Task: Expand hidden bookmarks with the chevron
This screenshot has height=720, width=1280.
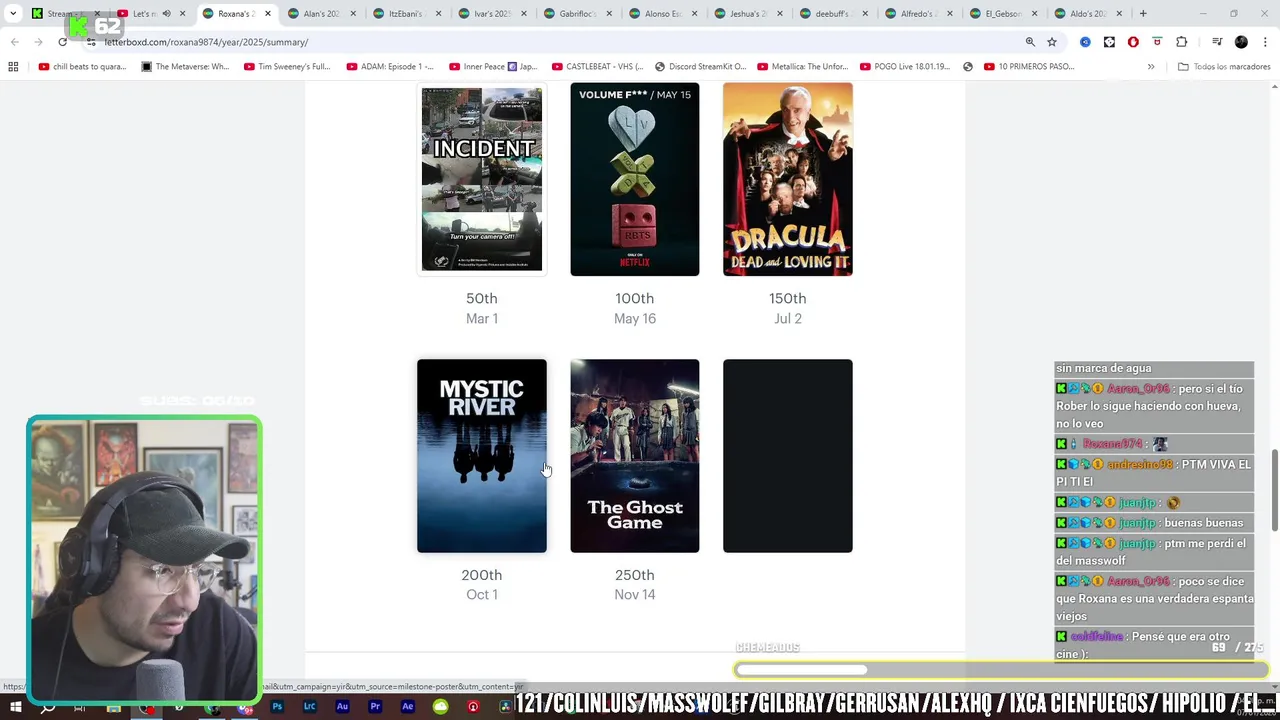Action: tap(1151, 67)
